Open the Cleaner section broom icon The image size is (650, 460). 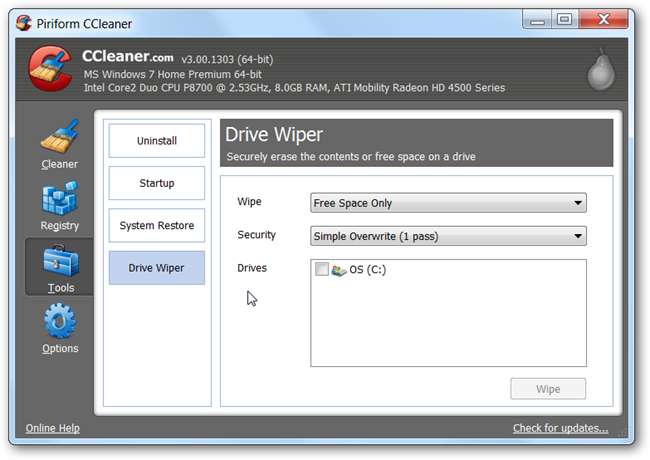(x=59, y=137)
